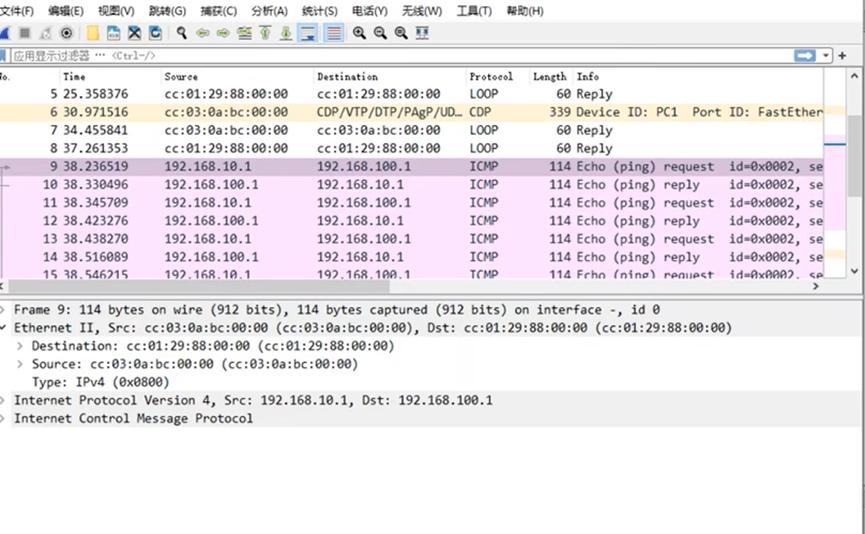Screen dimensions: 865x534
Task: Select packet 9 ICMP echo request
Action: (412, 167)
